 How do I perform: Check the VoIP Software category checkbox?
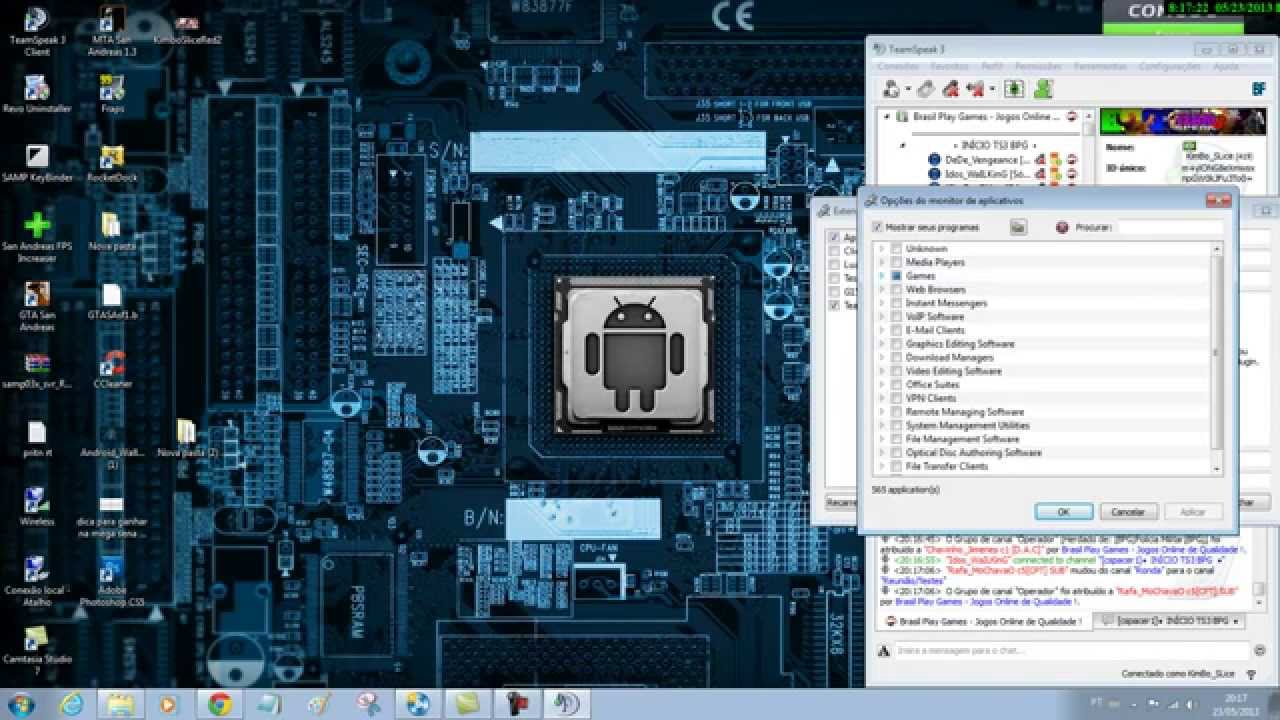tap(896, 316)
